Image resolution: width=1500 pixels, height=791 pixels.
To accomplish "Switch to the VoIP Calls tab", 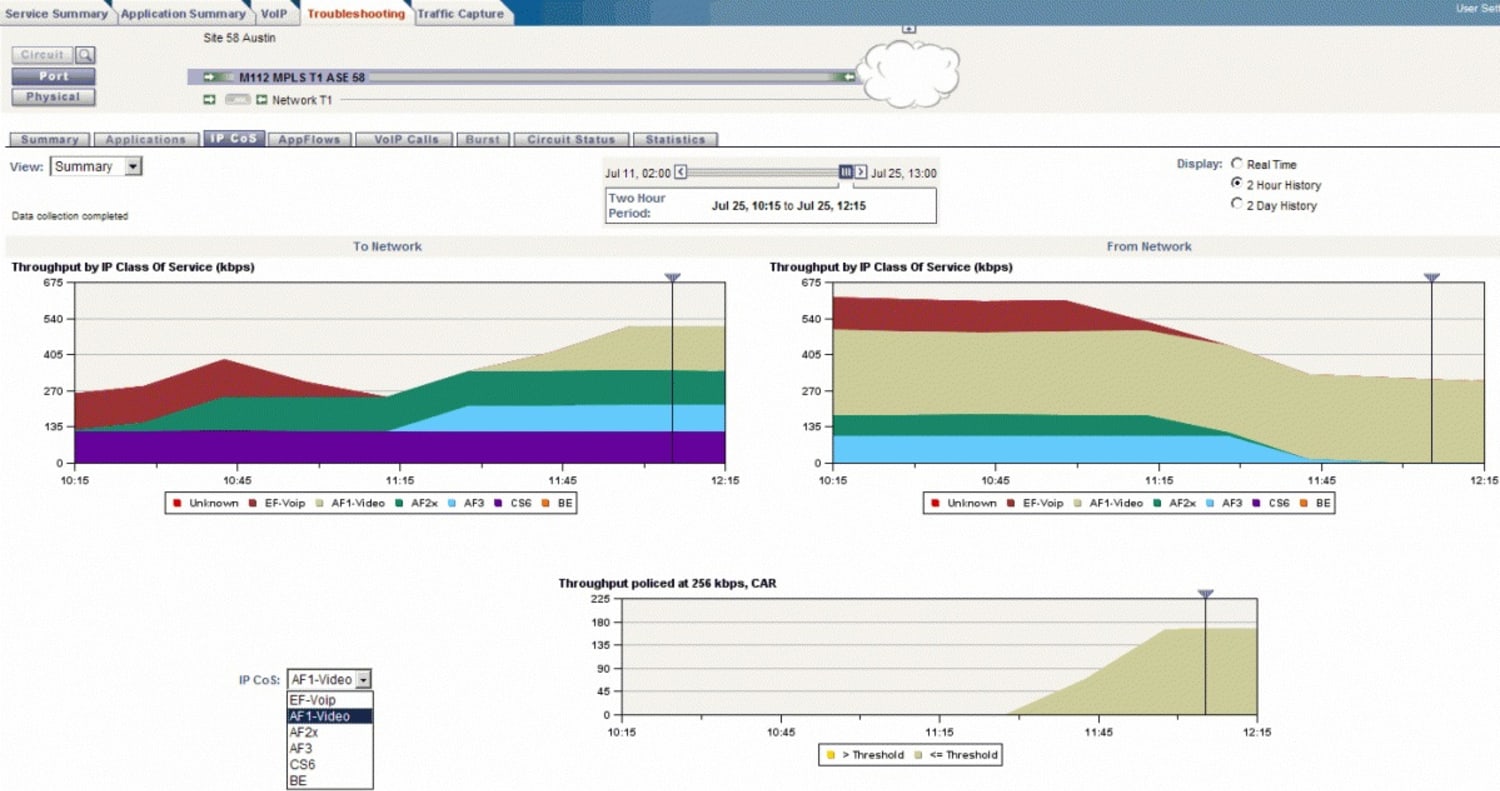I will [x=403, y=139].
